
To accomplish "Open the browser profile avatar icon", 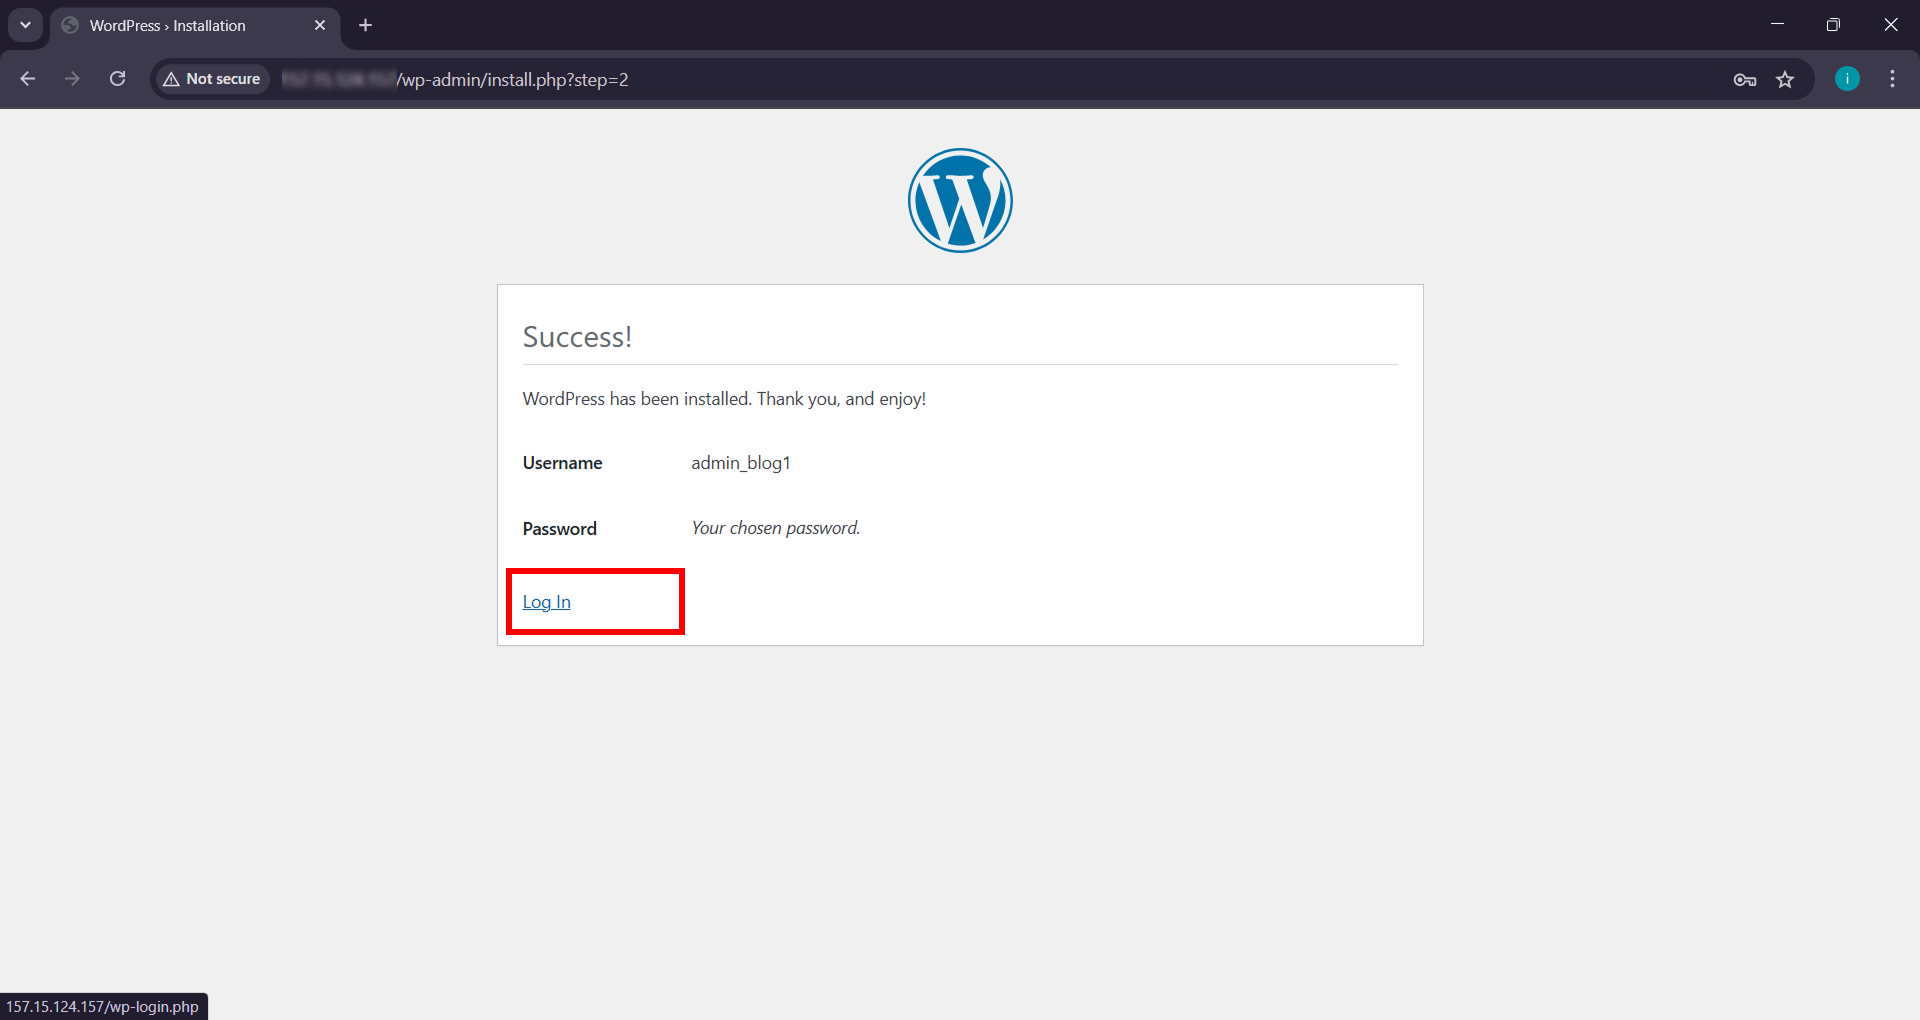I will coord(1847,79).
